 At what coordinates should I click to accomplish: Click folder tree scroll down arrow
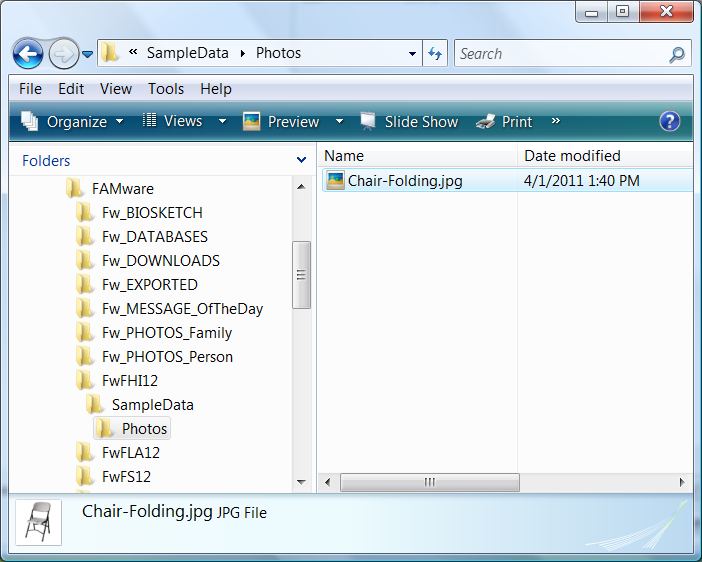301,482
